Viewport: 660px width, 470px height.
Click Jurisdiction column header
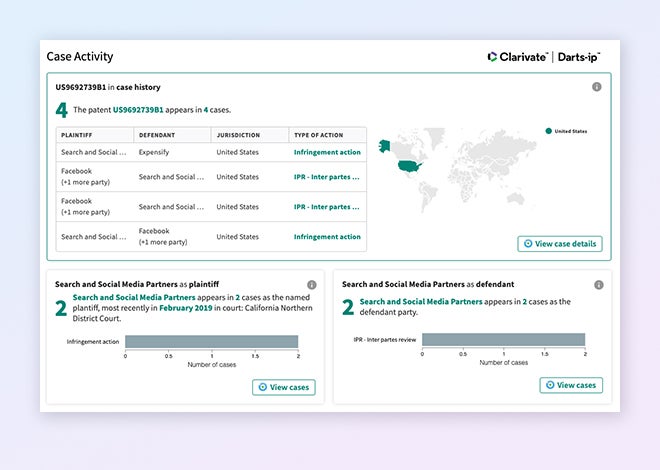(240, 135)
